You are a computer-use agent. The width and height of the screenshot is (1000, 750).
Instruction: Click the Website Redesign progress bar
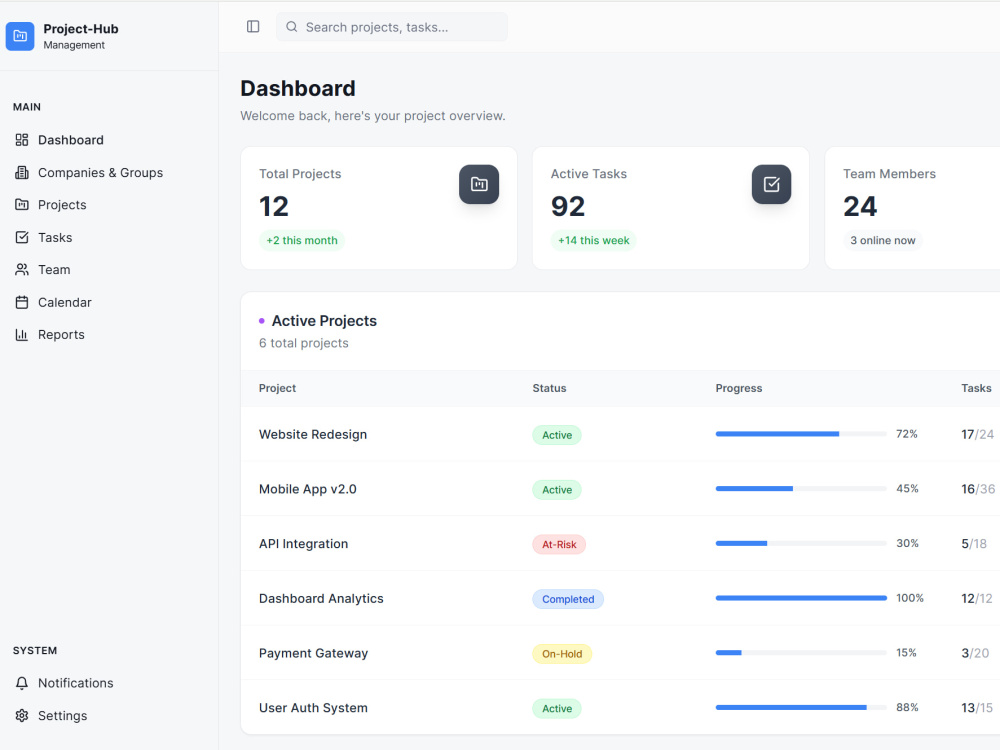pyautogui.click(x=801, y=434)
